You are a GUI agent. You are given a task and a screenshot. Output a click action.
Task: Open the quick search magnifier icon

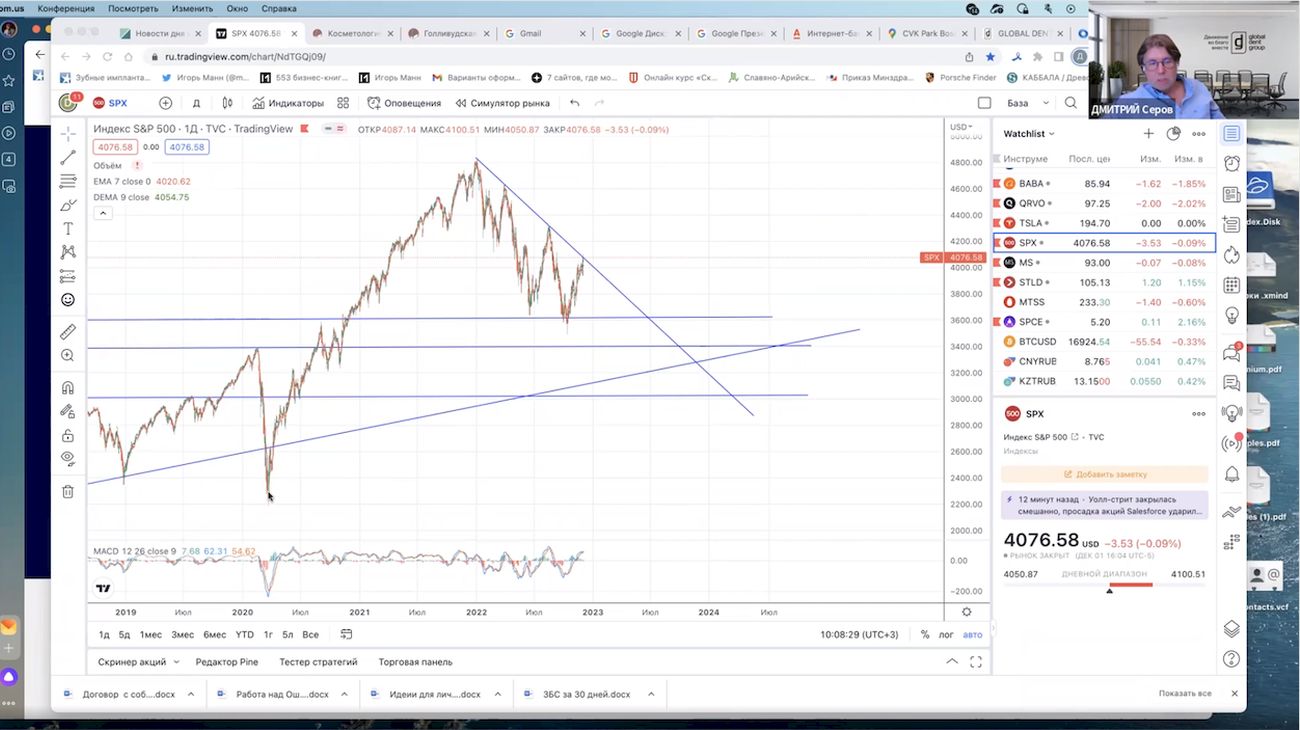1070,103
